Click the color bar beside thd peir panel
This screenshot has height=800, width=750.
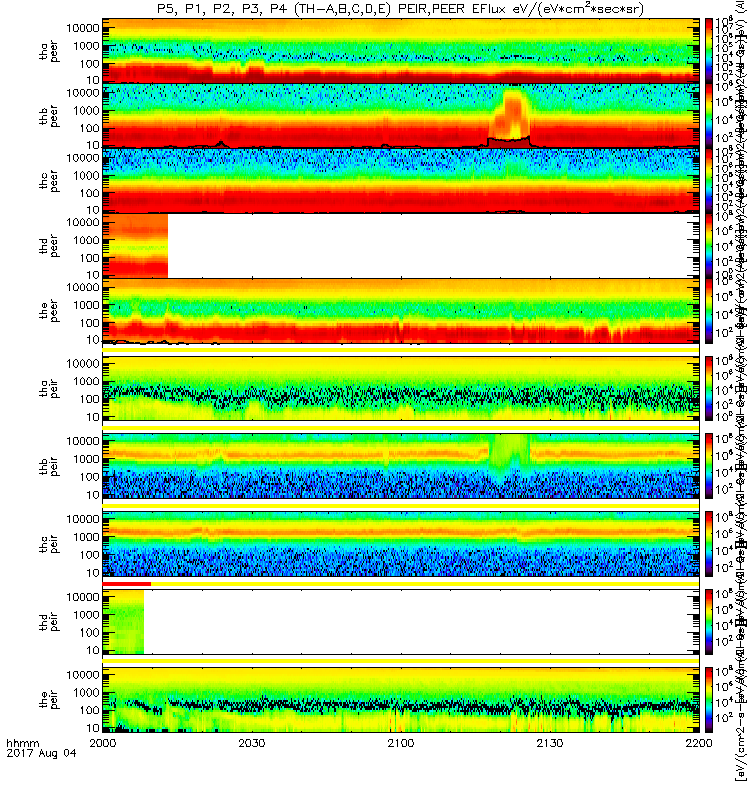coord(709,621)
